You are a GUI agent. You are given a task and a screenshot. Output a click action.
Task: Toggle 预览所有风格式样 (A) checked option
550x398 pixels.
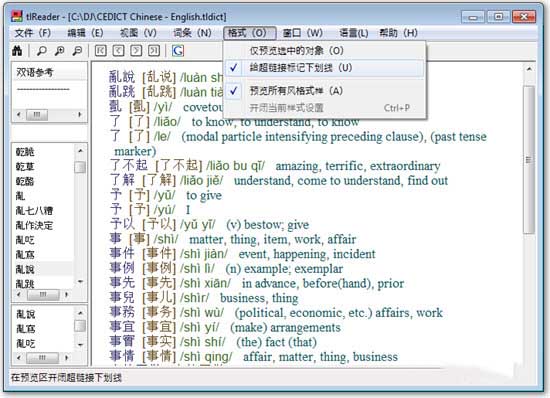click(324, 91)
